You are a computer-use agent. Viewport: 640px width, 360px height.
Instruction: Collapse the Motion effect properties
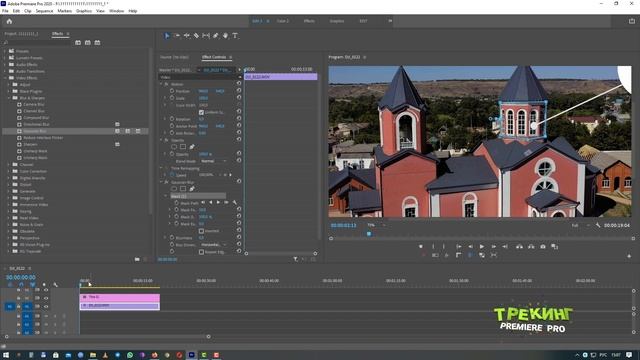pyautogui.click(x=161, y=84)
